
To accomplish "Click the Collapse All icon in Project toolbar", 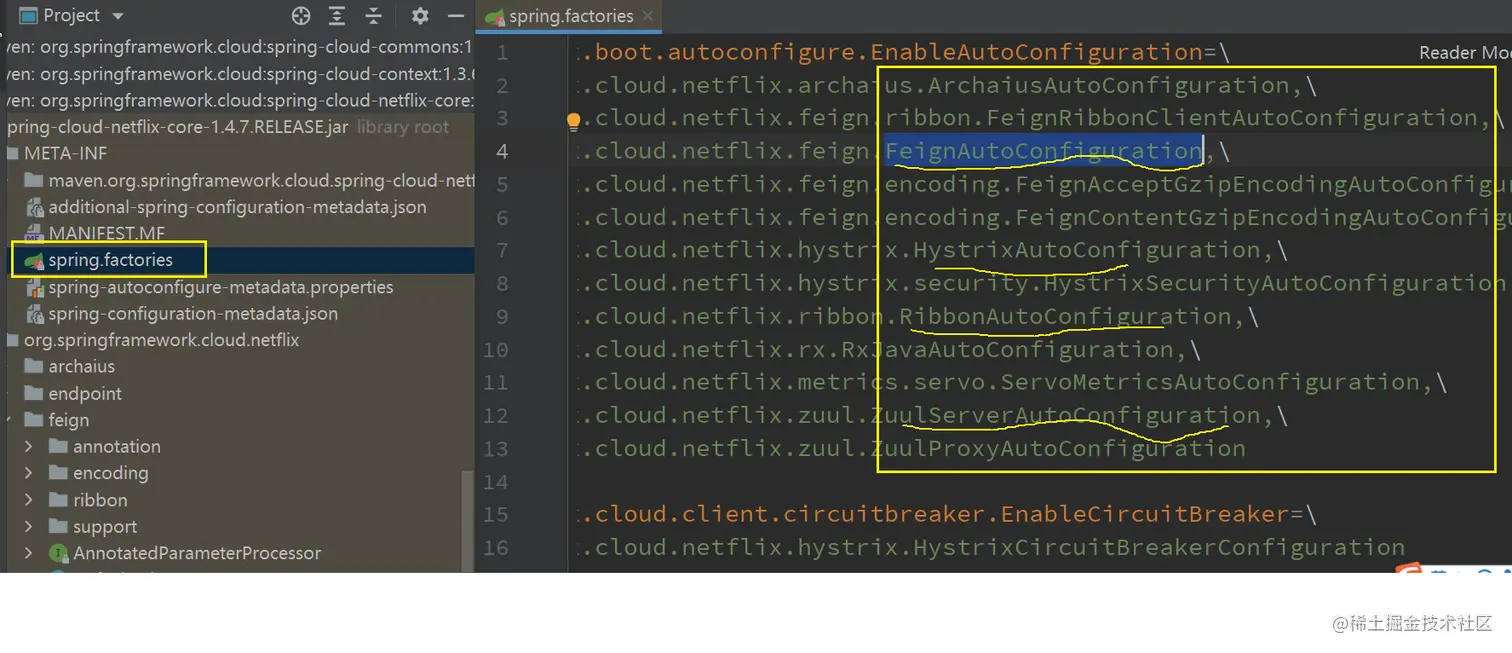I will 372,16.
